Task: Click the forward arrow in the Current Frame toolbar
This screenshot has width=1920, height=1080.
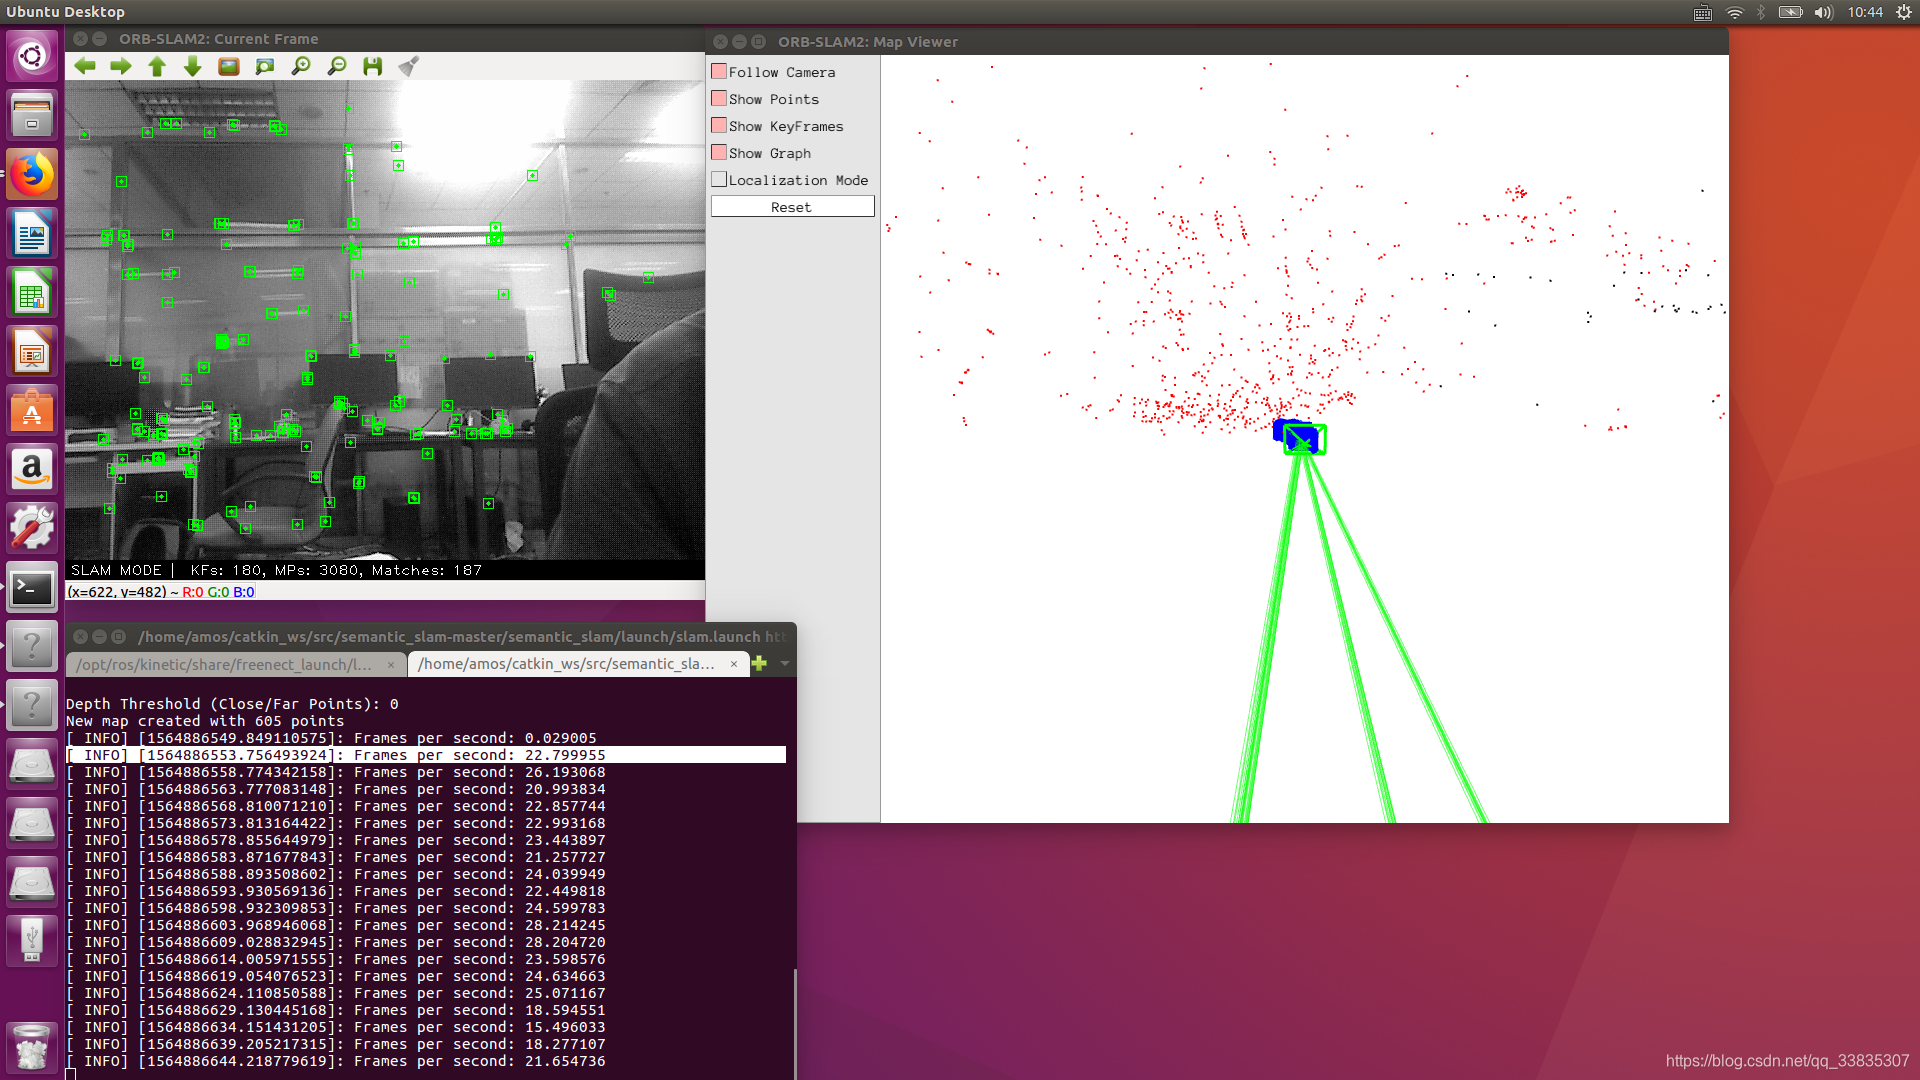Action: (x=120, y=66)
